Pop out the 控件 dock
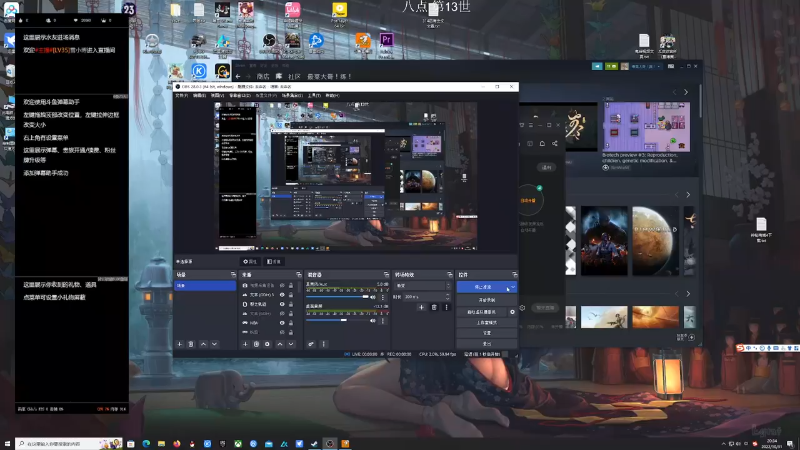The width and height of the screenshot is (800, 450). (514, 274)
